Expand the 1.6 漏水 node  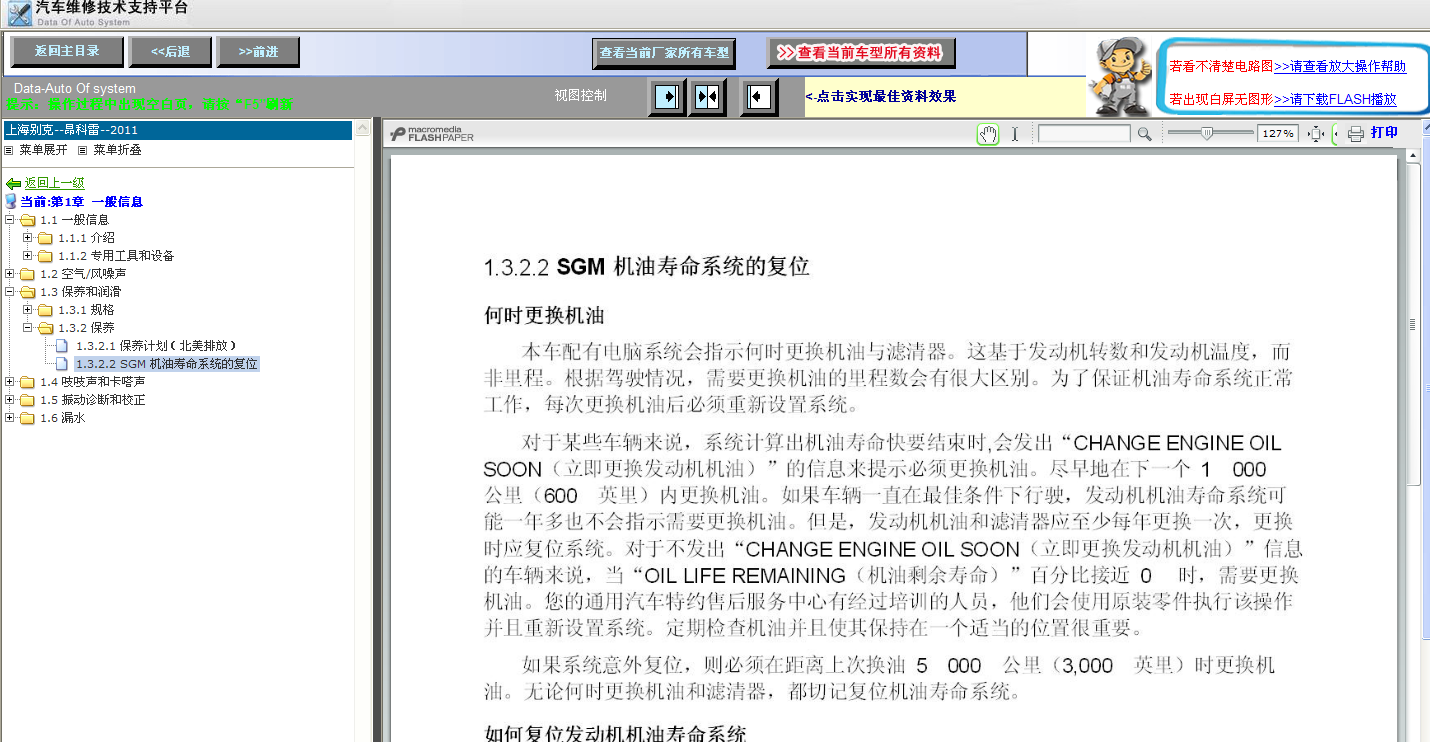click(10, 418)
